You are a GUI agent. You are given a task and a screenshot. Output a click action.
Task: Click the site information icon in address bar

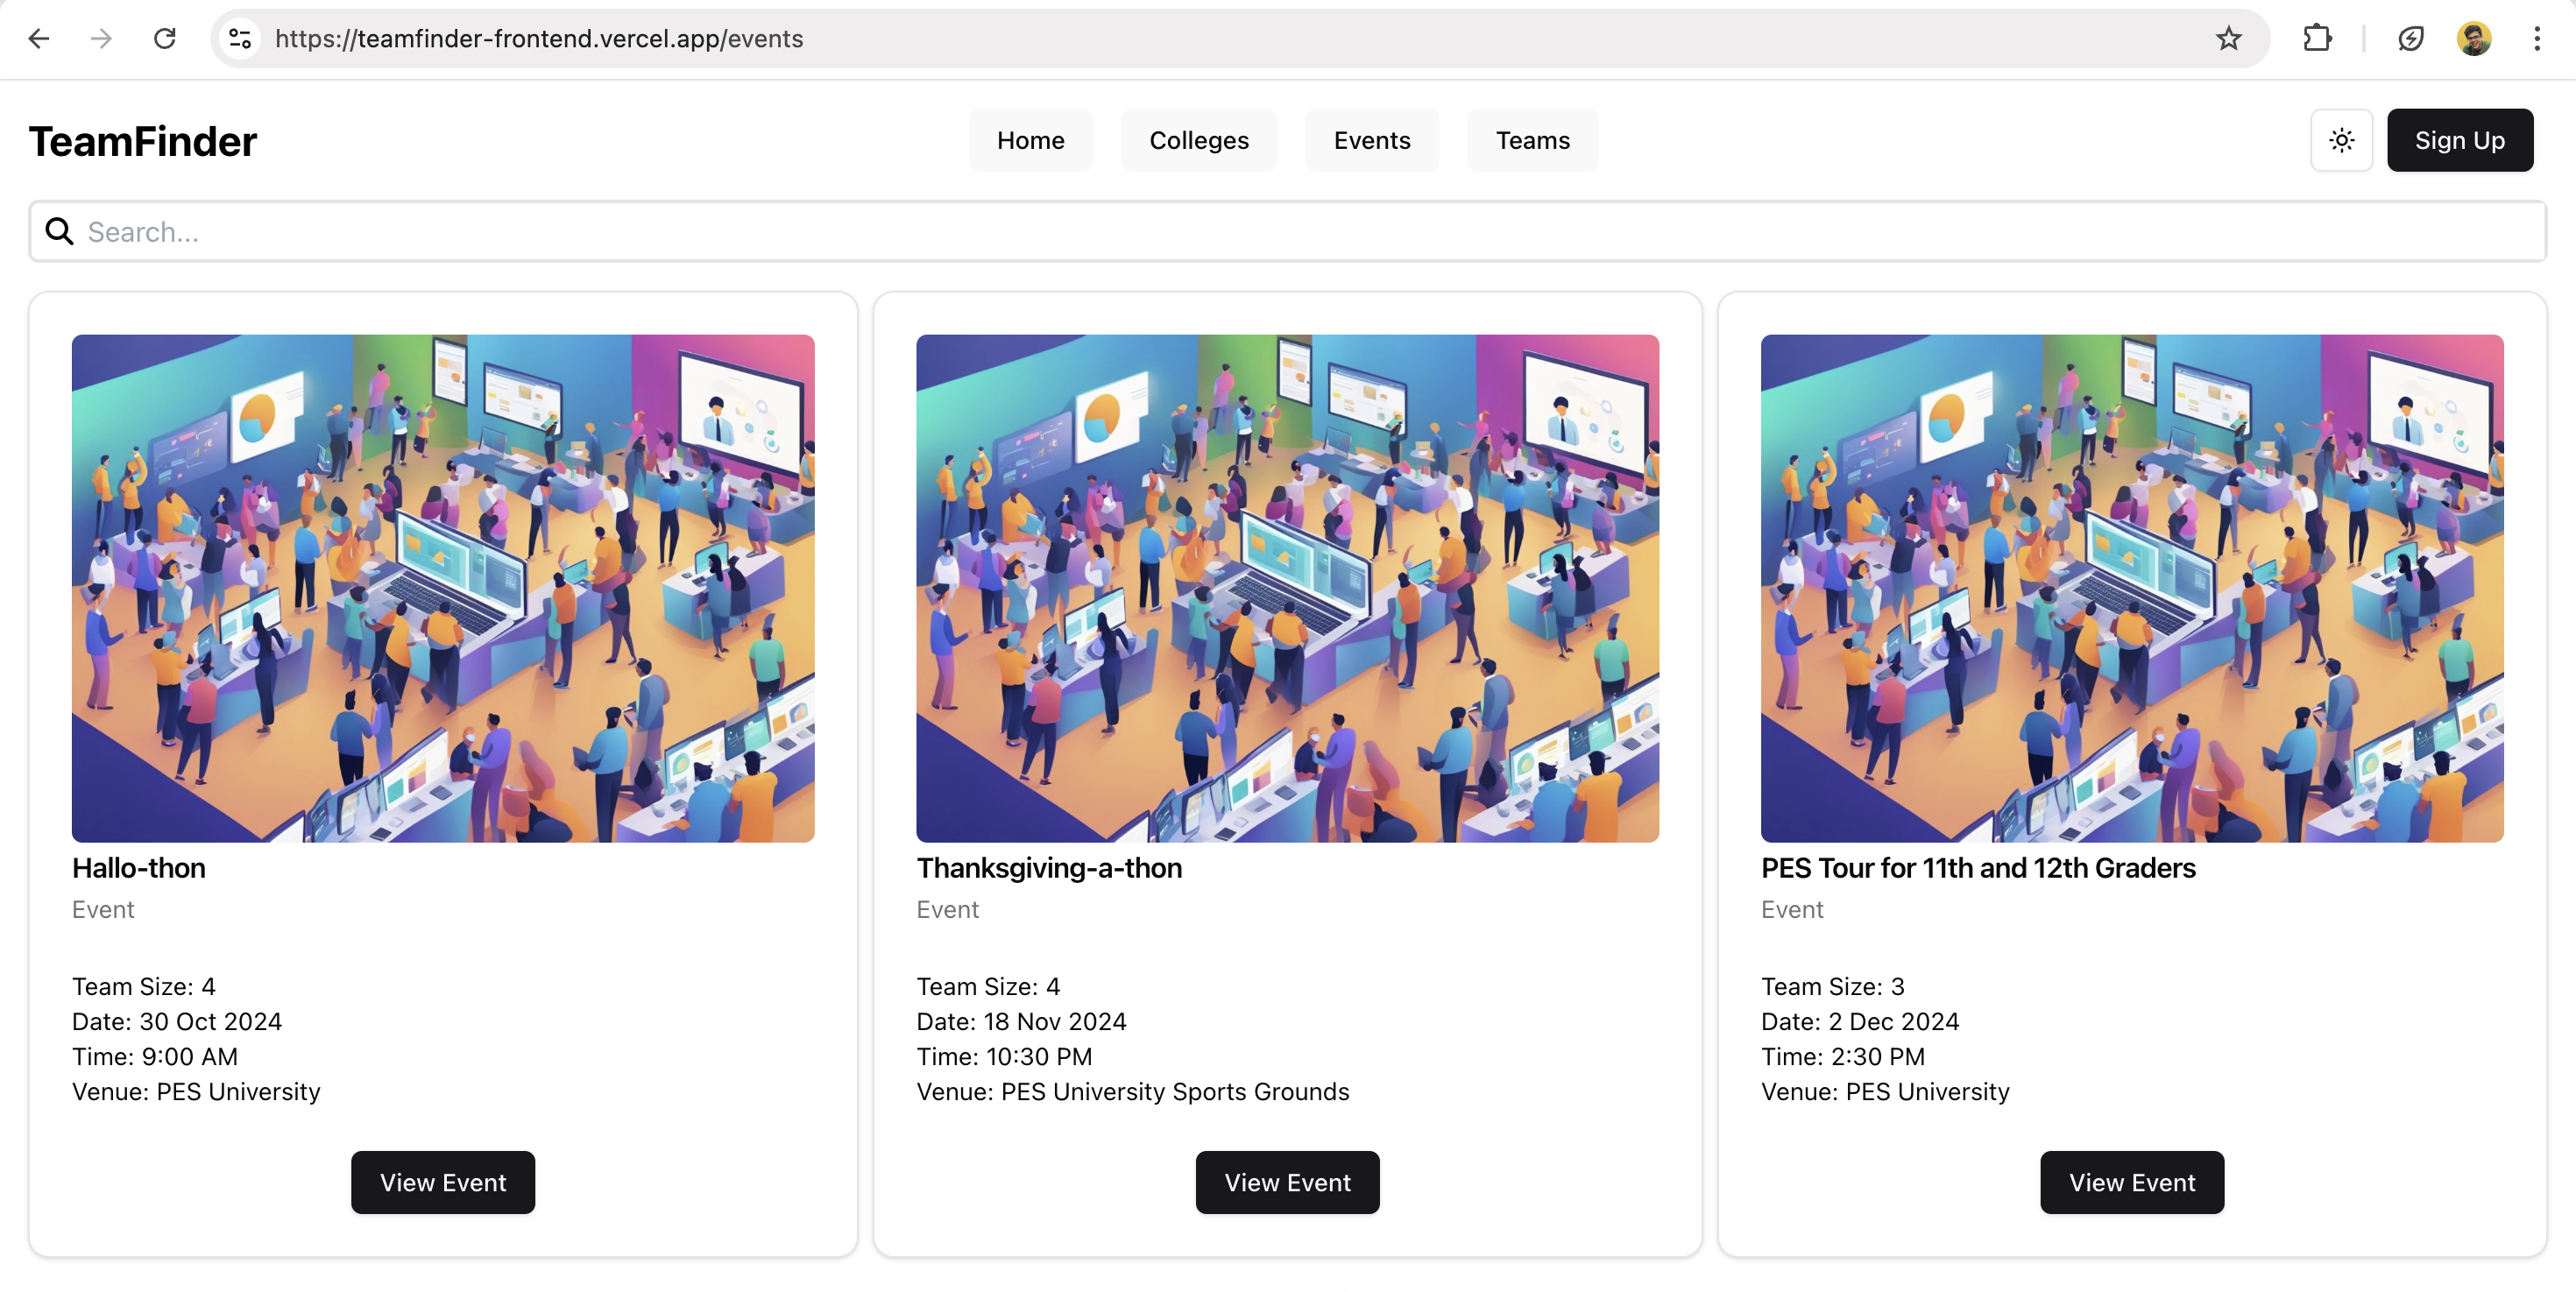pos(240,38)
